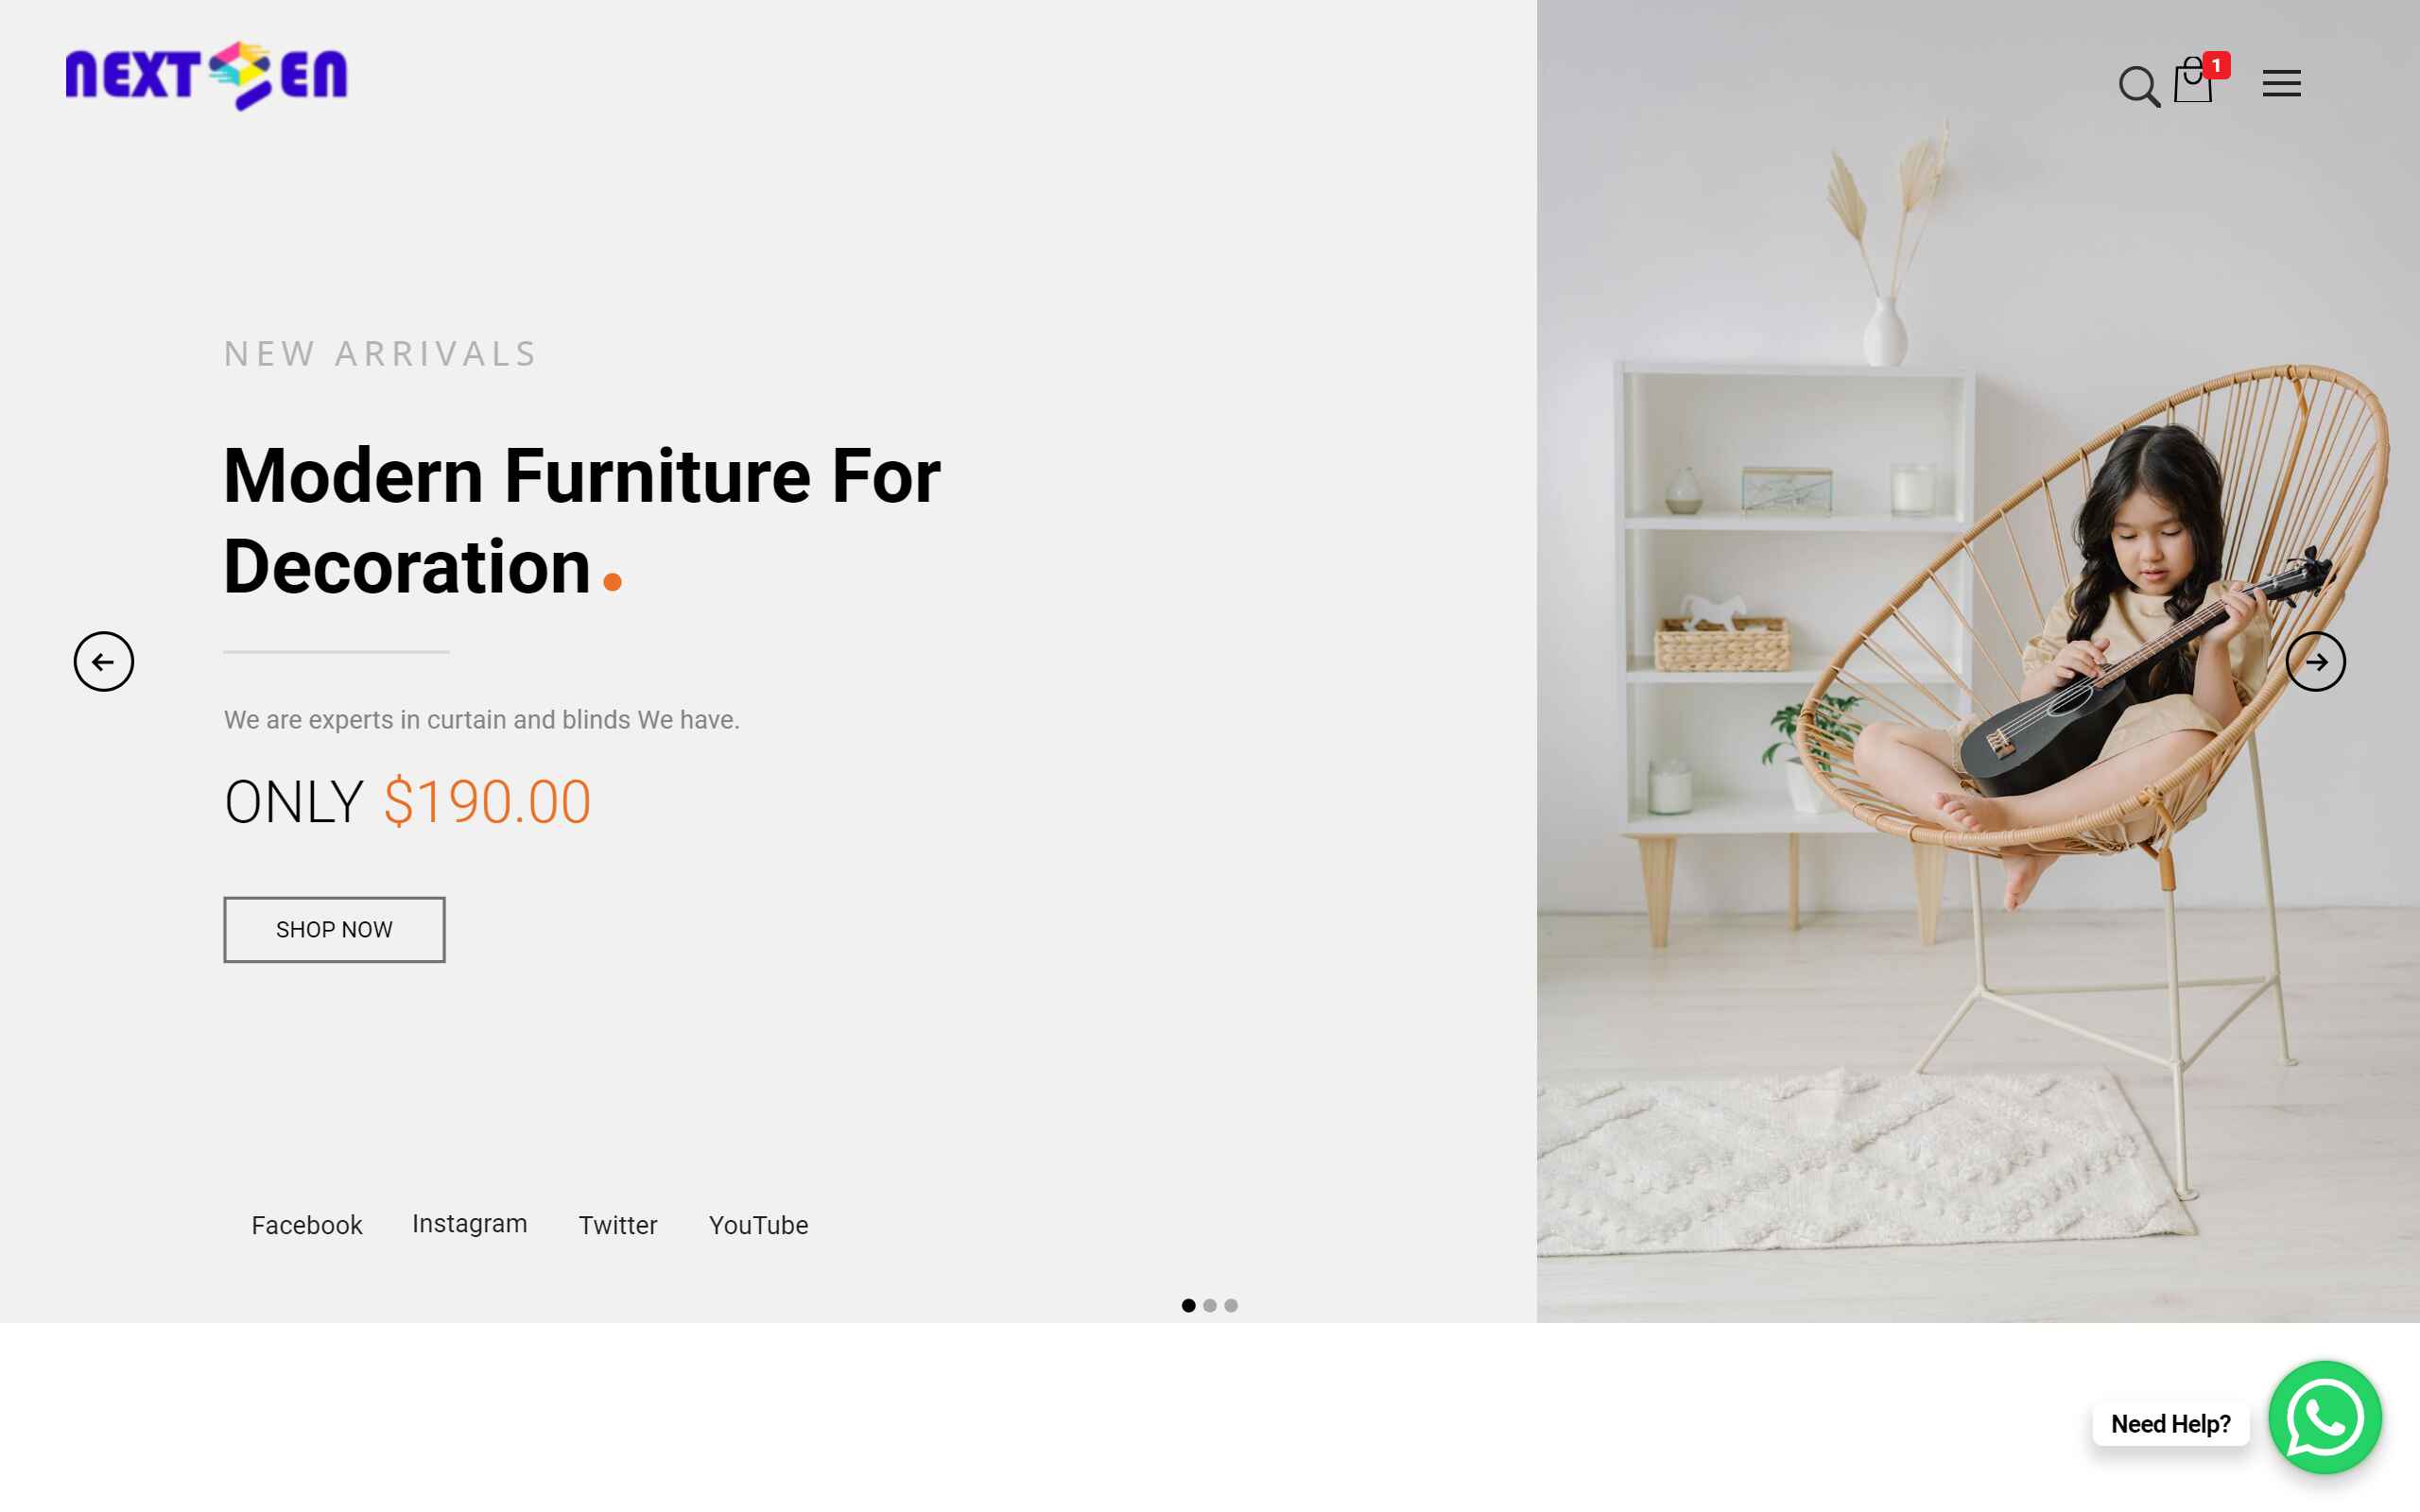The height and width of the screenshot is (1512, 2420).
Task: Click the $190.00 price text
Action: tap(487, 802)
